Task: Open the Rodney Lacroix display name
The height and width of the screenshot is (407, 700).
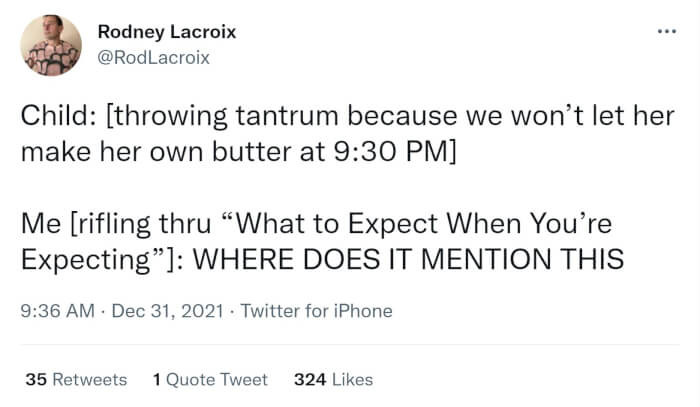Action: coord(167,32)
